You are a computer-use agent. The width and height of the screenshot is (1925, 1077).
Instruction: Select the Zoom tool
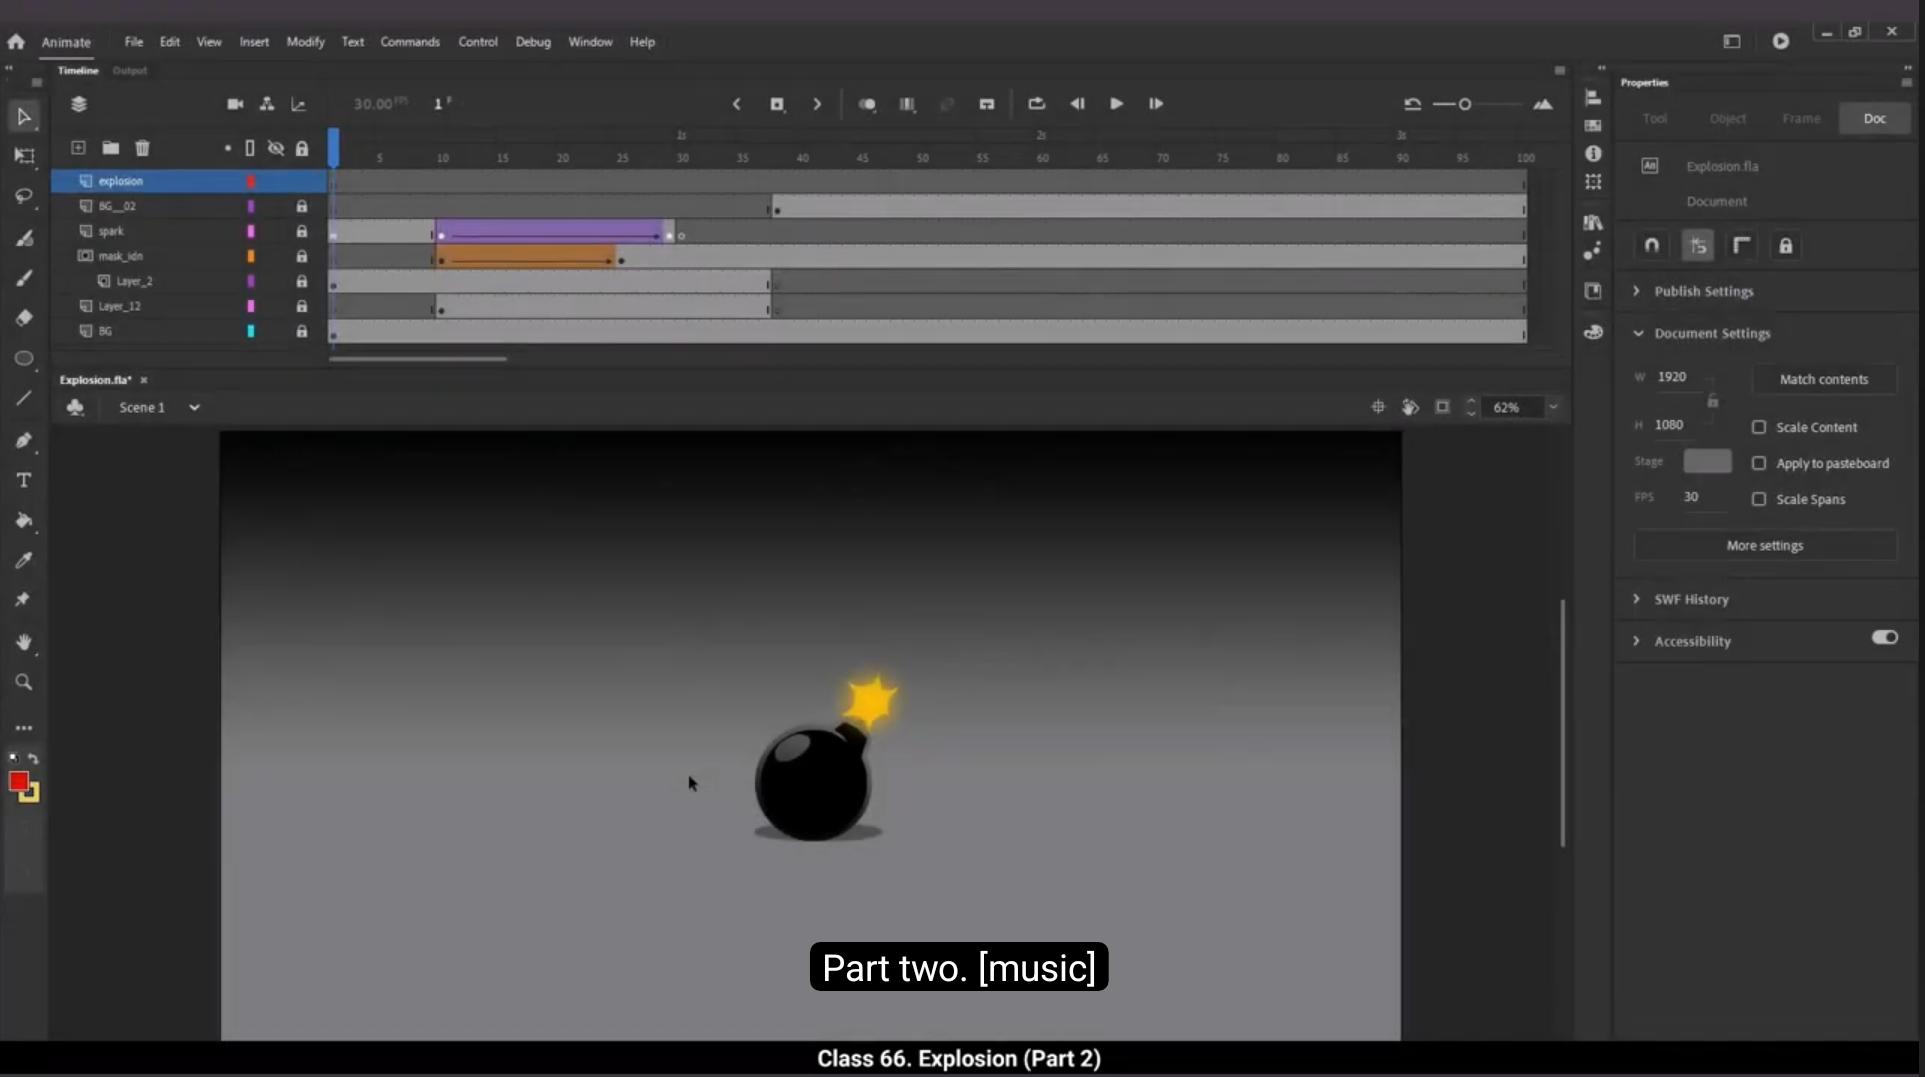(24, 682)
